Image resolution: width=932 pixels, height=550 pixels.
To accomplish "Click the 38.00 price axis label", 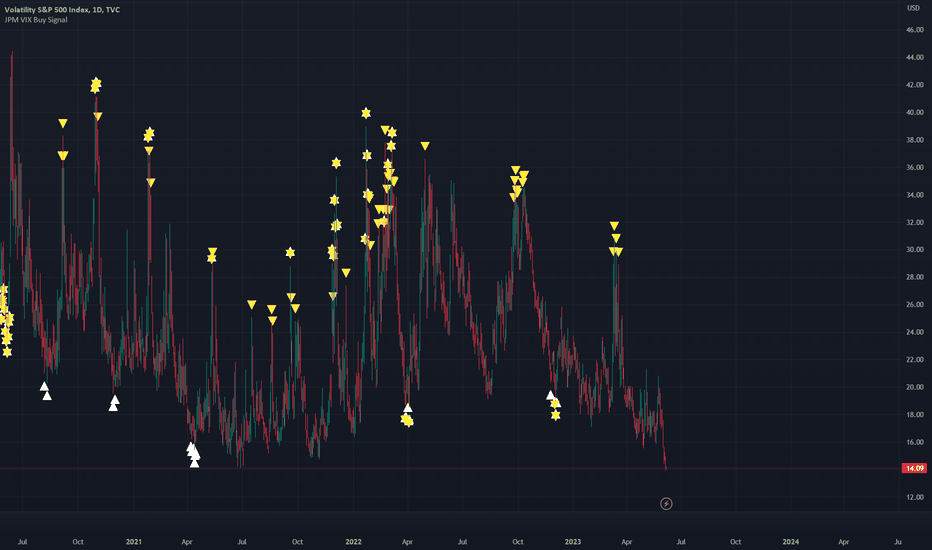I will [915, 140].
